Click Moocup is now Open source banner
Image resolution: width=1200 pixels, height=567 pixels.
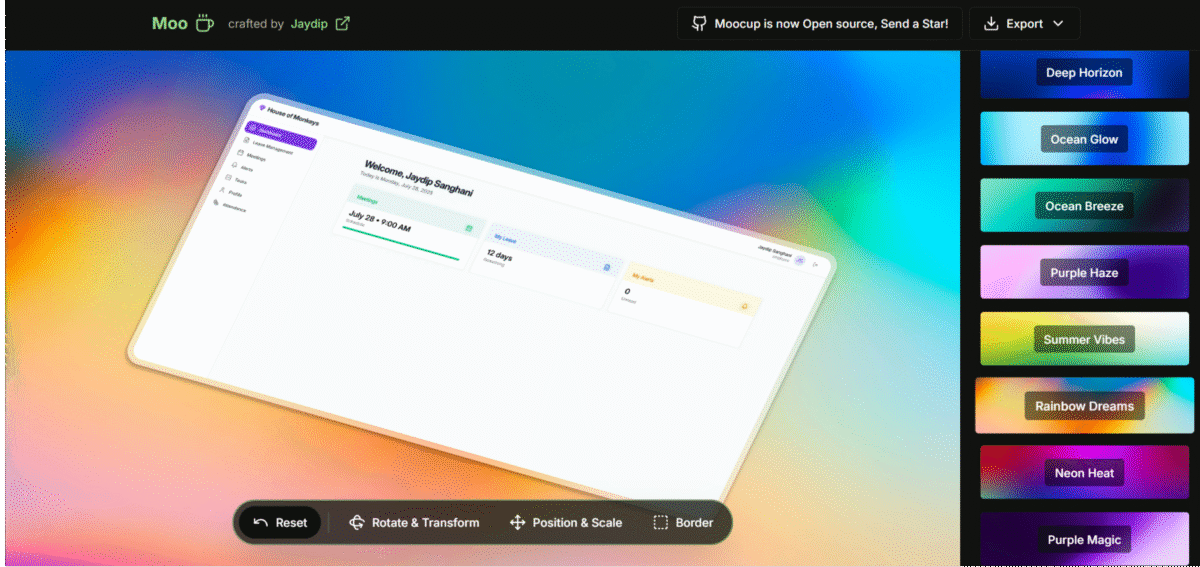(820, 24)
